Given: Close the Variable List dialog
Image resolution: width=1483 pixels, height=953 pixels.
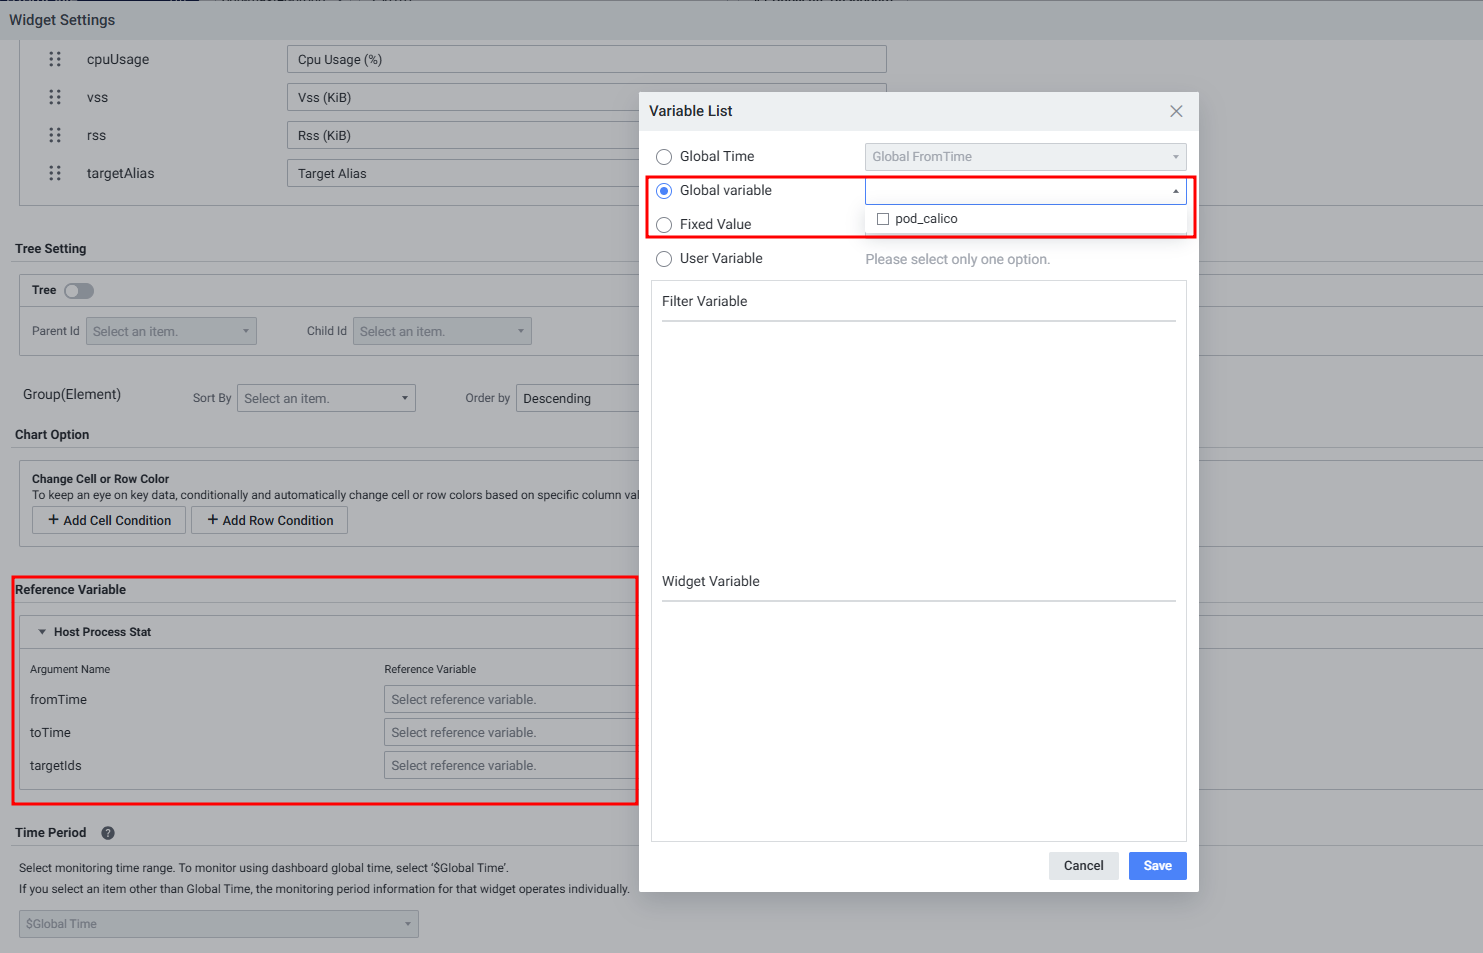Looking at the screenshot, I should tap(1176, 111).
